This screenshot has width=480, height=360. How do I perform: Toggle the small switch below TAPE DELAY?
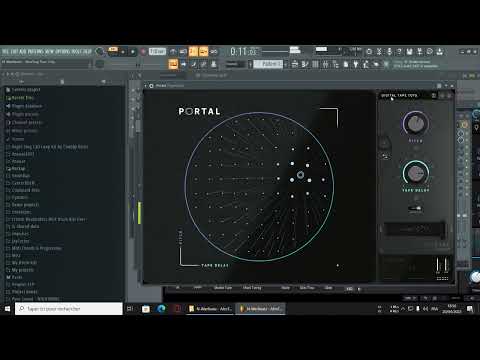(x=415, y=209)
